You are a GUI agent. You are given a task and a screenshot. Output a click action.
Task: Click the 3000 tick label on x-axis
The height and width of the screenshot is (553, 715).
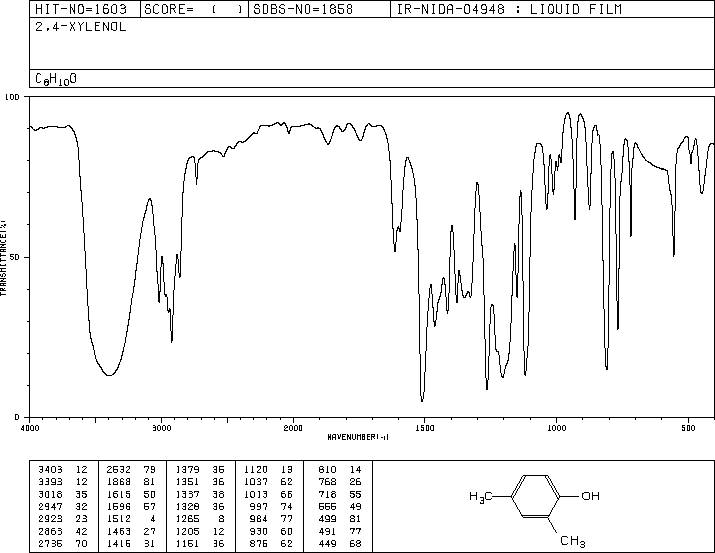[161, 428]
